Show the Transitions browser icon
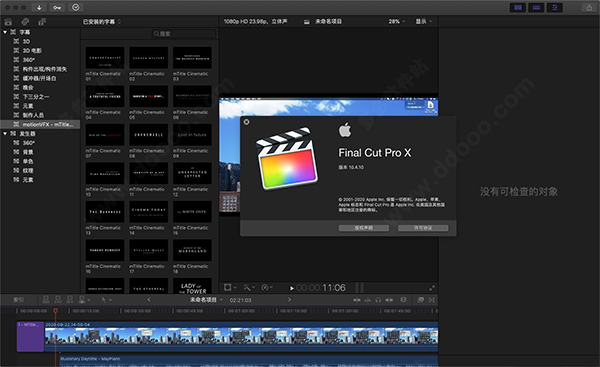This screenshot has height=367, width=600. point(432,300)
